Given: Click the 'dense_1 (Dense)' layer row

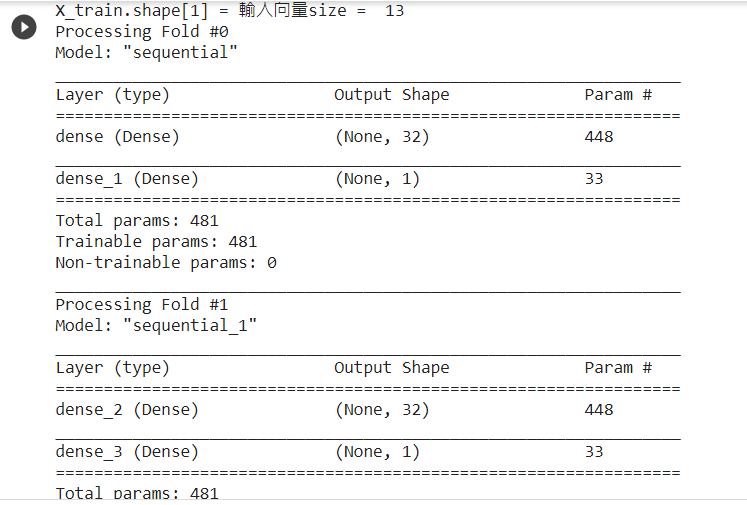Looking at the screenshot, I should pos(127,179).
